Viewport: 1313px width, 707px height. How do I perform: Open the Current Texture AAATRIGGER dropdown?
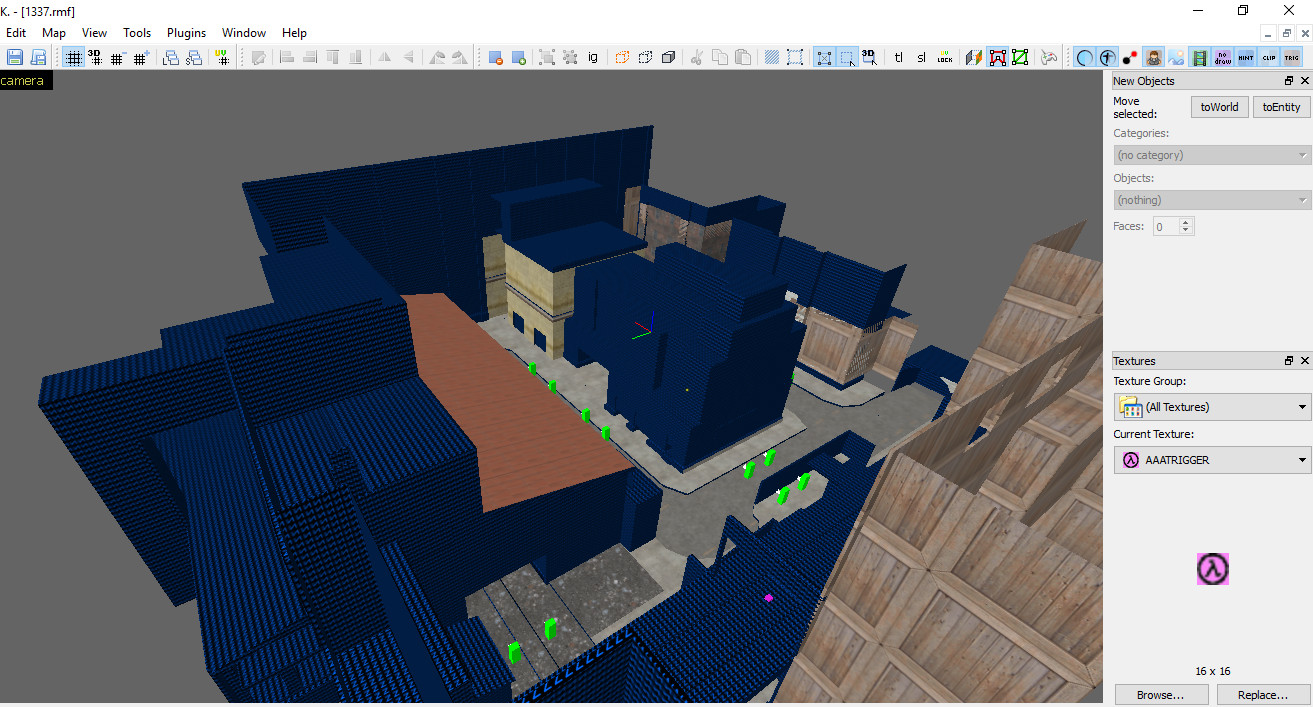click(1211, 459)
